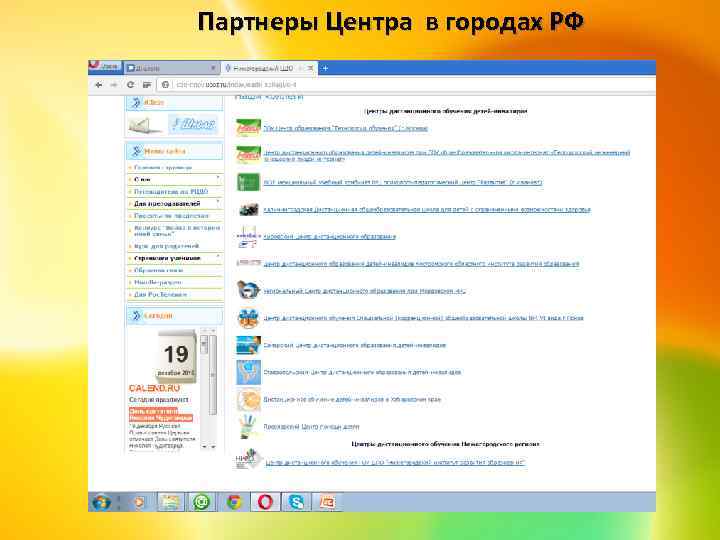
Task: Open the red-highlighted Николая Чудотворца holiday link
Action: (161, 415)
